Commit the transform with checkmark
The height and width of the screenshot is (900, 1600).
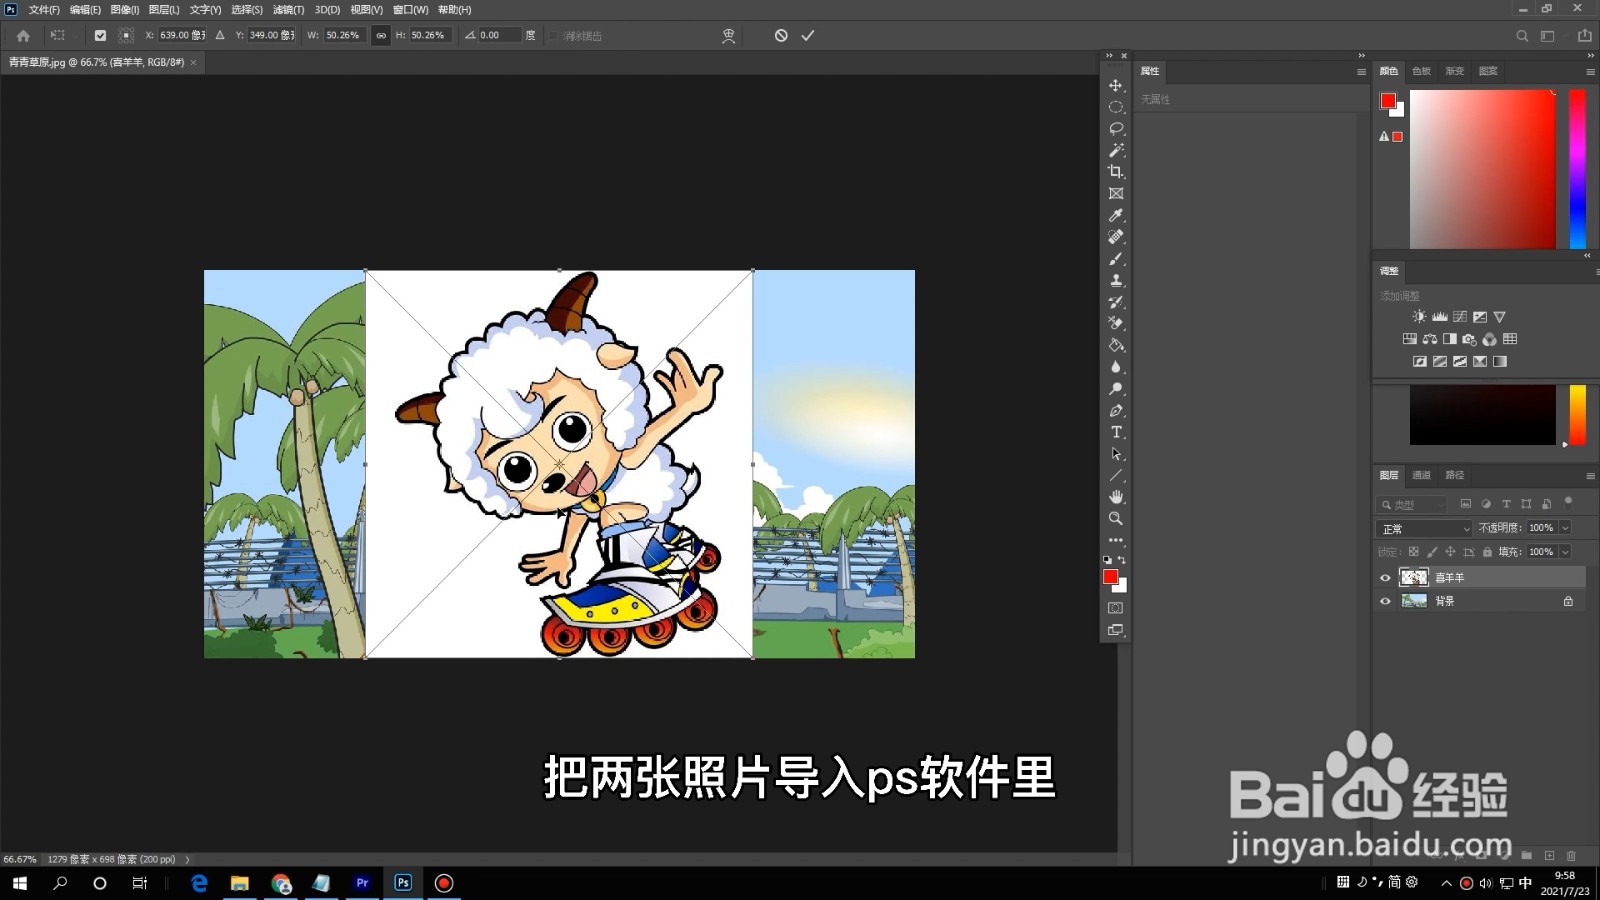coord(808,35)
